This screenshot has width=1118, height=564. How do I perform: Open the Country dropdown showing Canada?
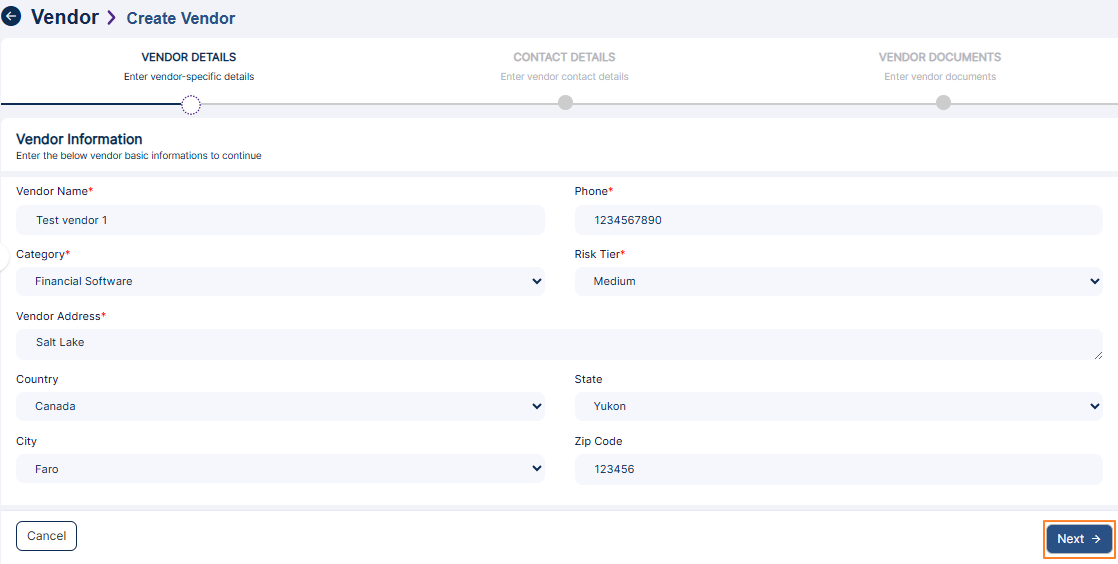click(280, 407)
